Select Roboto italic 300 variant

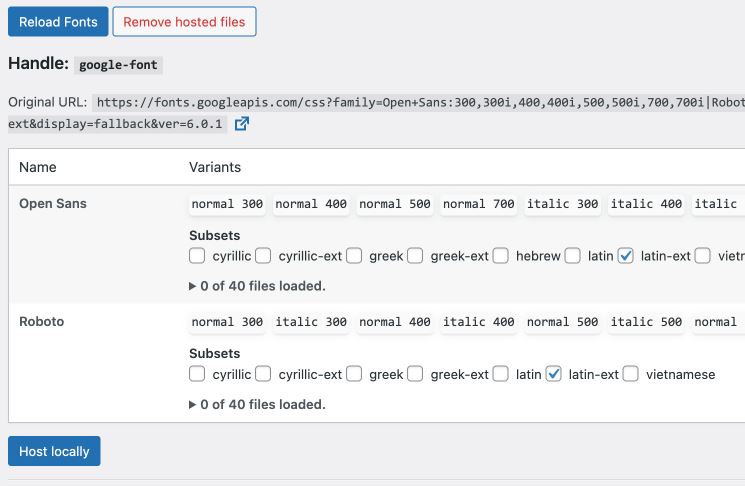click(311, 322)
